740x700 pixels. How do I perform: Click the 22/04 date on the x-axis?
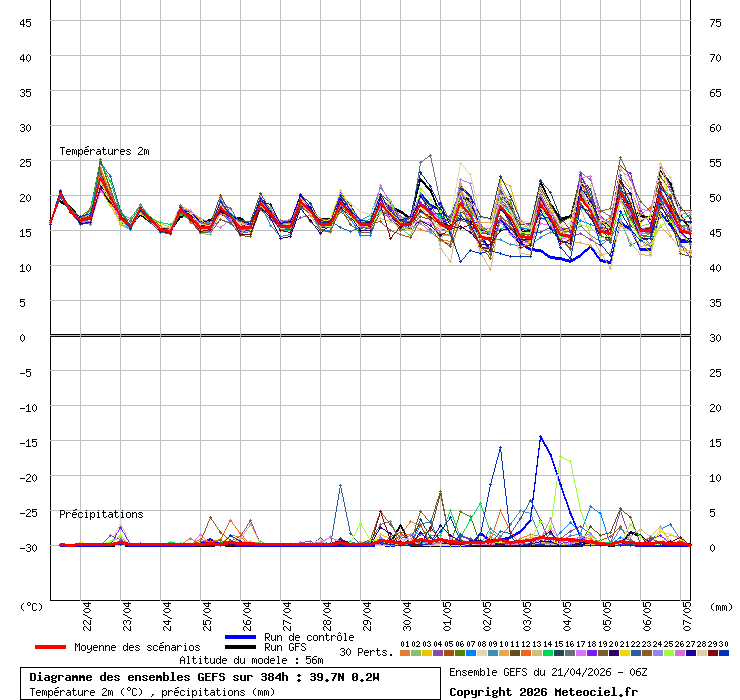(x=87, y=612)
